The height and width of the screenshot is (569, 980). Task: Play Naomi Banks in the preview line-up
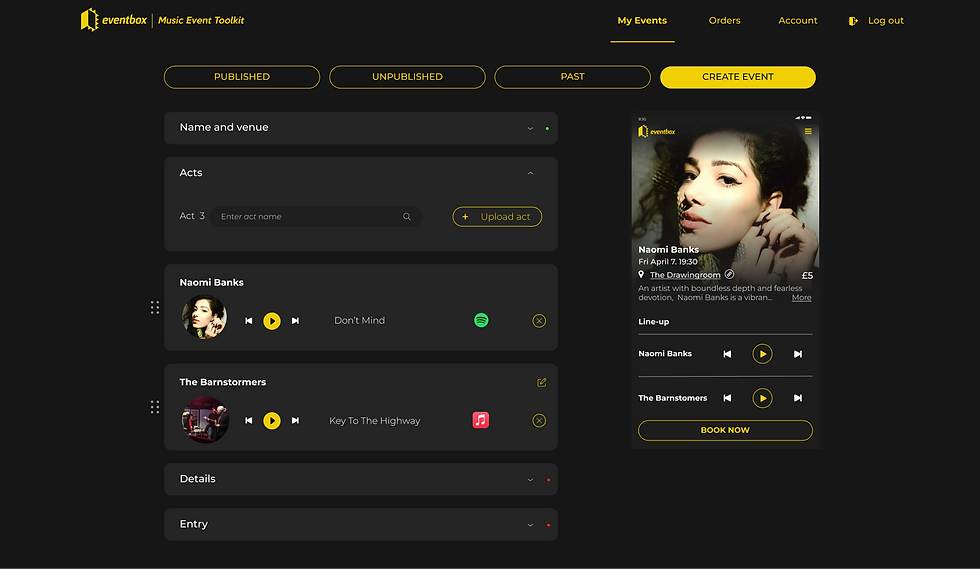762,354
